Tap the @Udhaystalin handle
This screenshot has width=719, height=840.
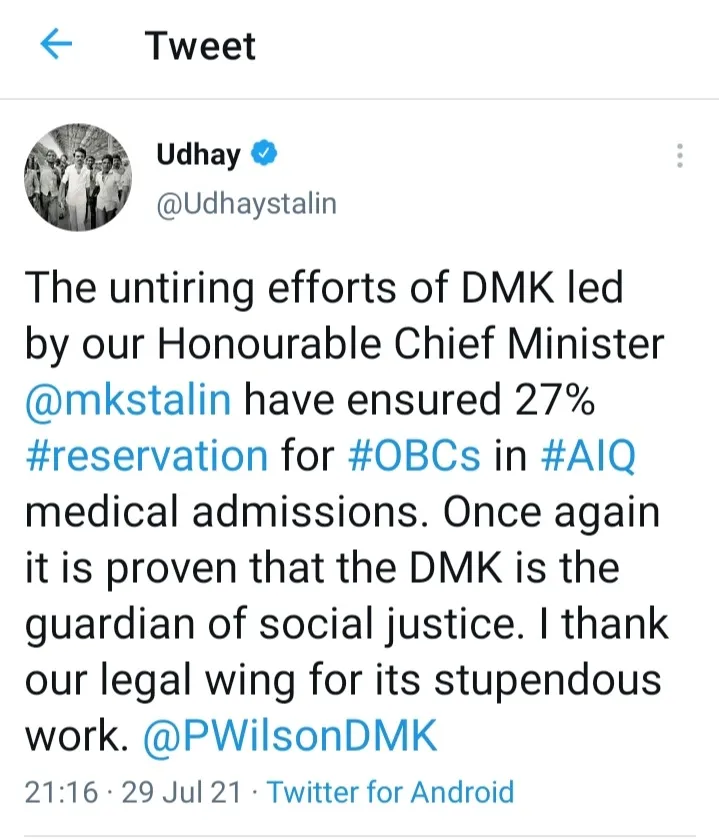246,205
